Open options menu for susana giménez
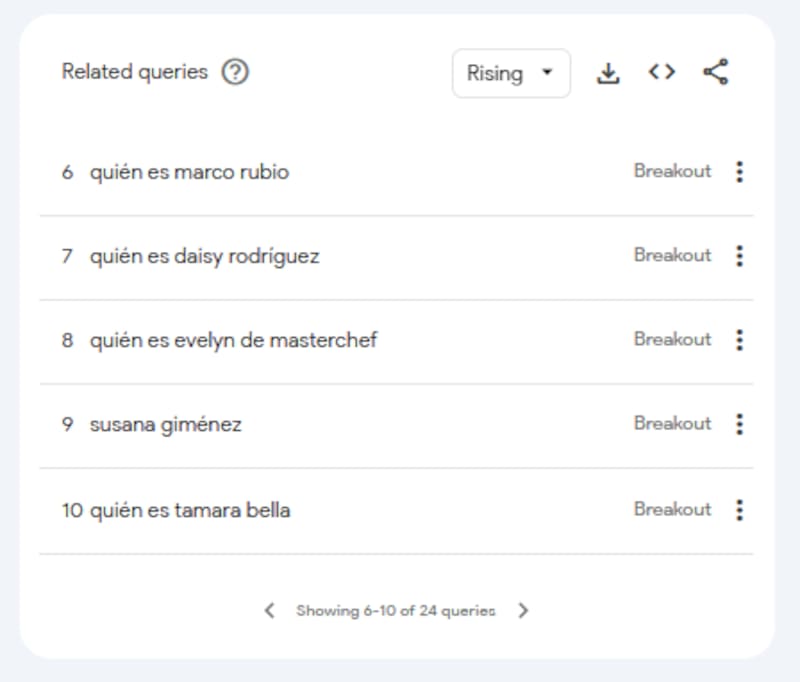Image resolution: width=800 pixels, height=682 pixels. point(739,424)
